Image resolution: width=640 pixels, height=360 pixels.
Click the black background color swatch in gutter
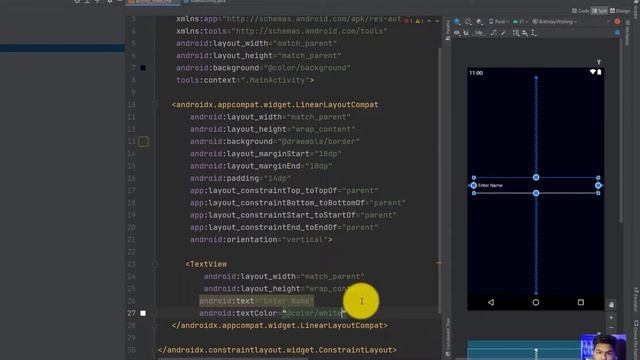[x=143, y=68]
